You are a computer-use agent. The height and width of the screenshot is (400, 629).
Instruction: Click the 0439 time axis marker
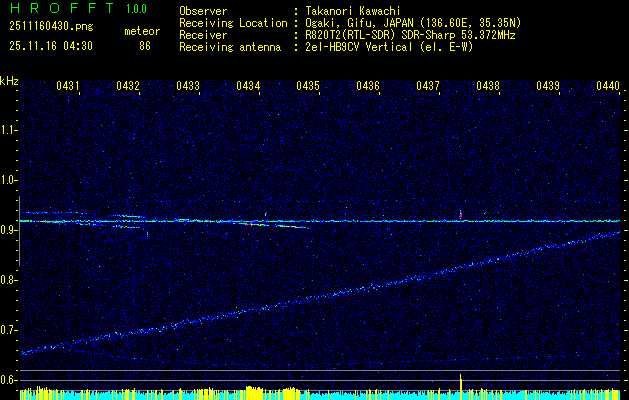(548, 85)
